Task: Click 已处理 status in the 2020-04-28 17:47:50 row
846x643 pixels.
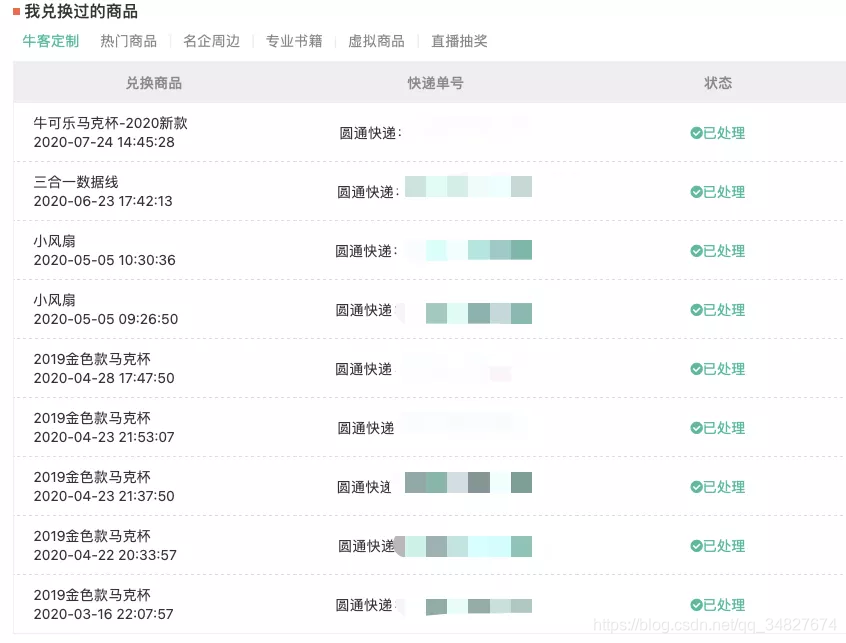Action: click(x=724, y=369)
